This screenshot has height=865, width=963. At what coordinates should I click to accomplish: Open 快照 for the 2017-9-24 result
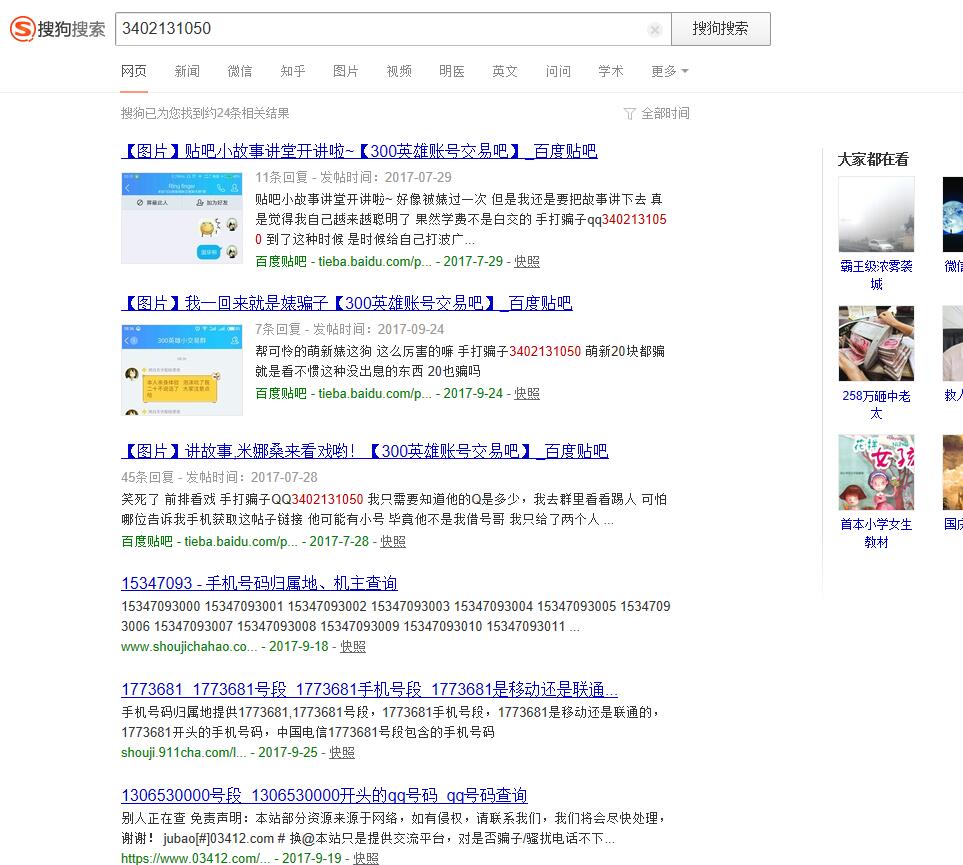pyautogui.click(x=527, y=394)
